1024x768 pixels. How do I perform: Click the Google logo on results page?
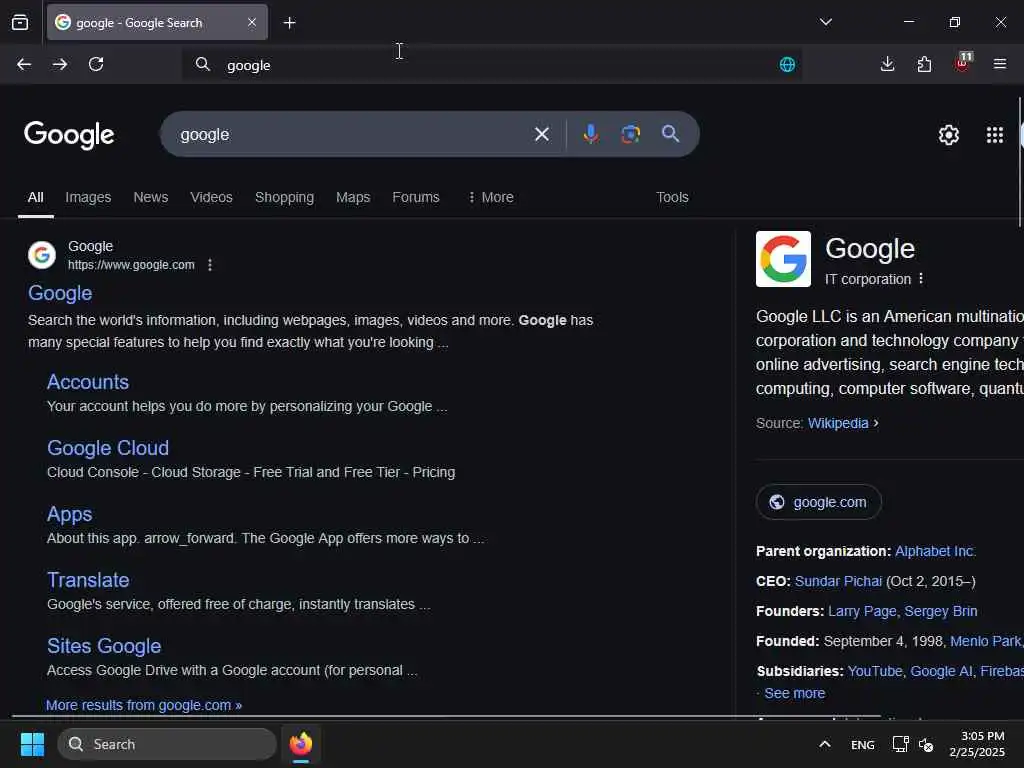[69, 135]
